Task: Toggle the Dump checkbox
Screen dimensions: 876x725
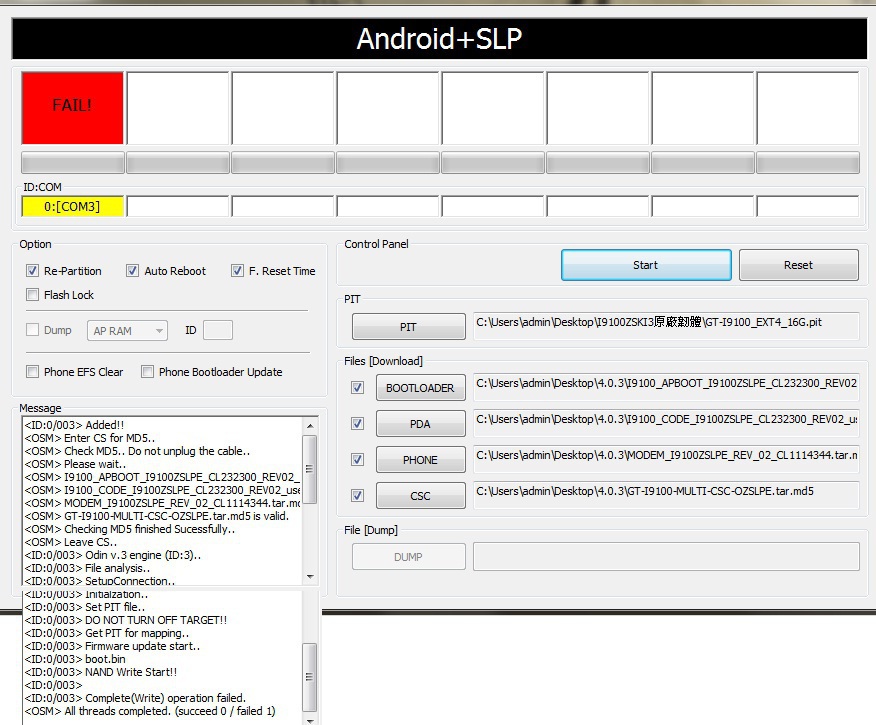Action: tap(32, 330)
